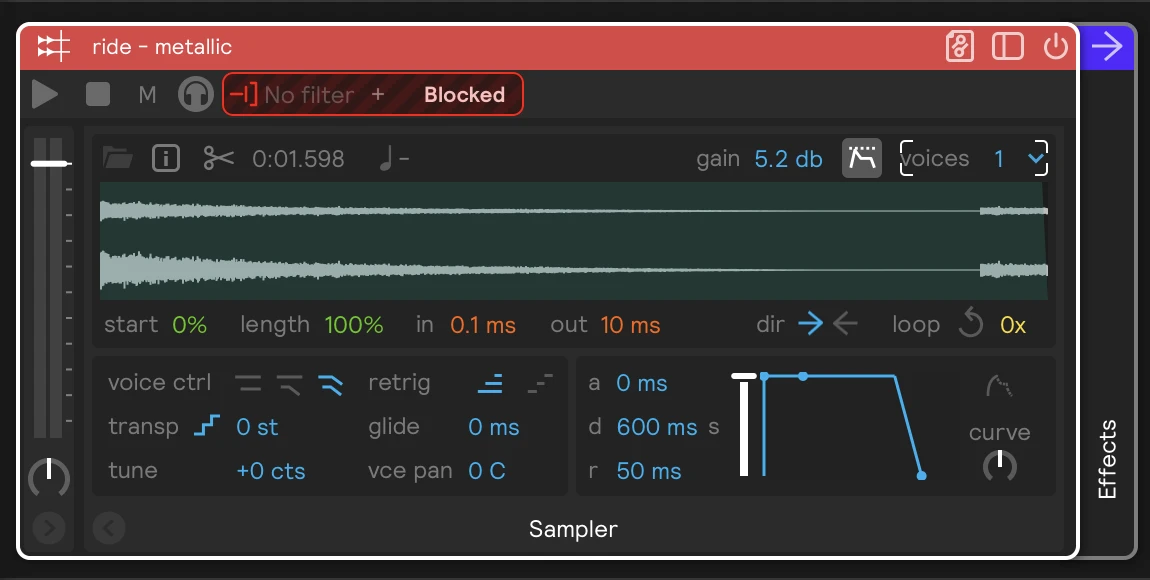Image resolution: width=1150 pixels, height=580 pixels.
Task: Click inside the sample waveform display
Action: pos(574,241)
